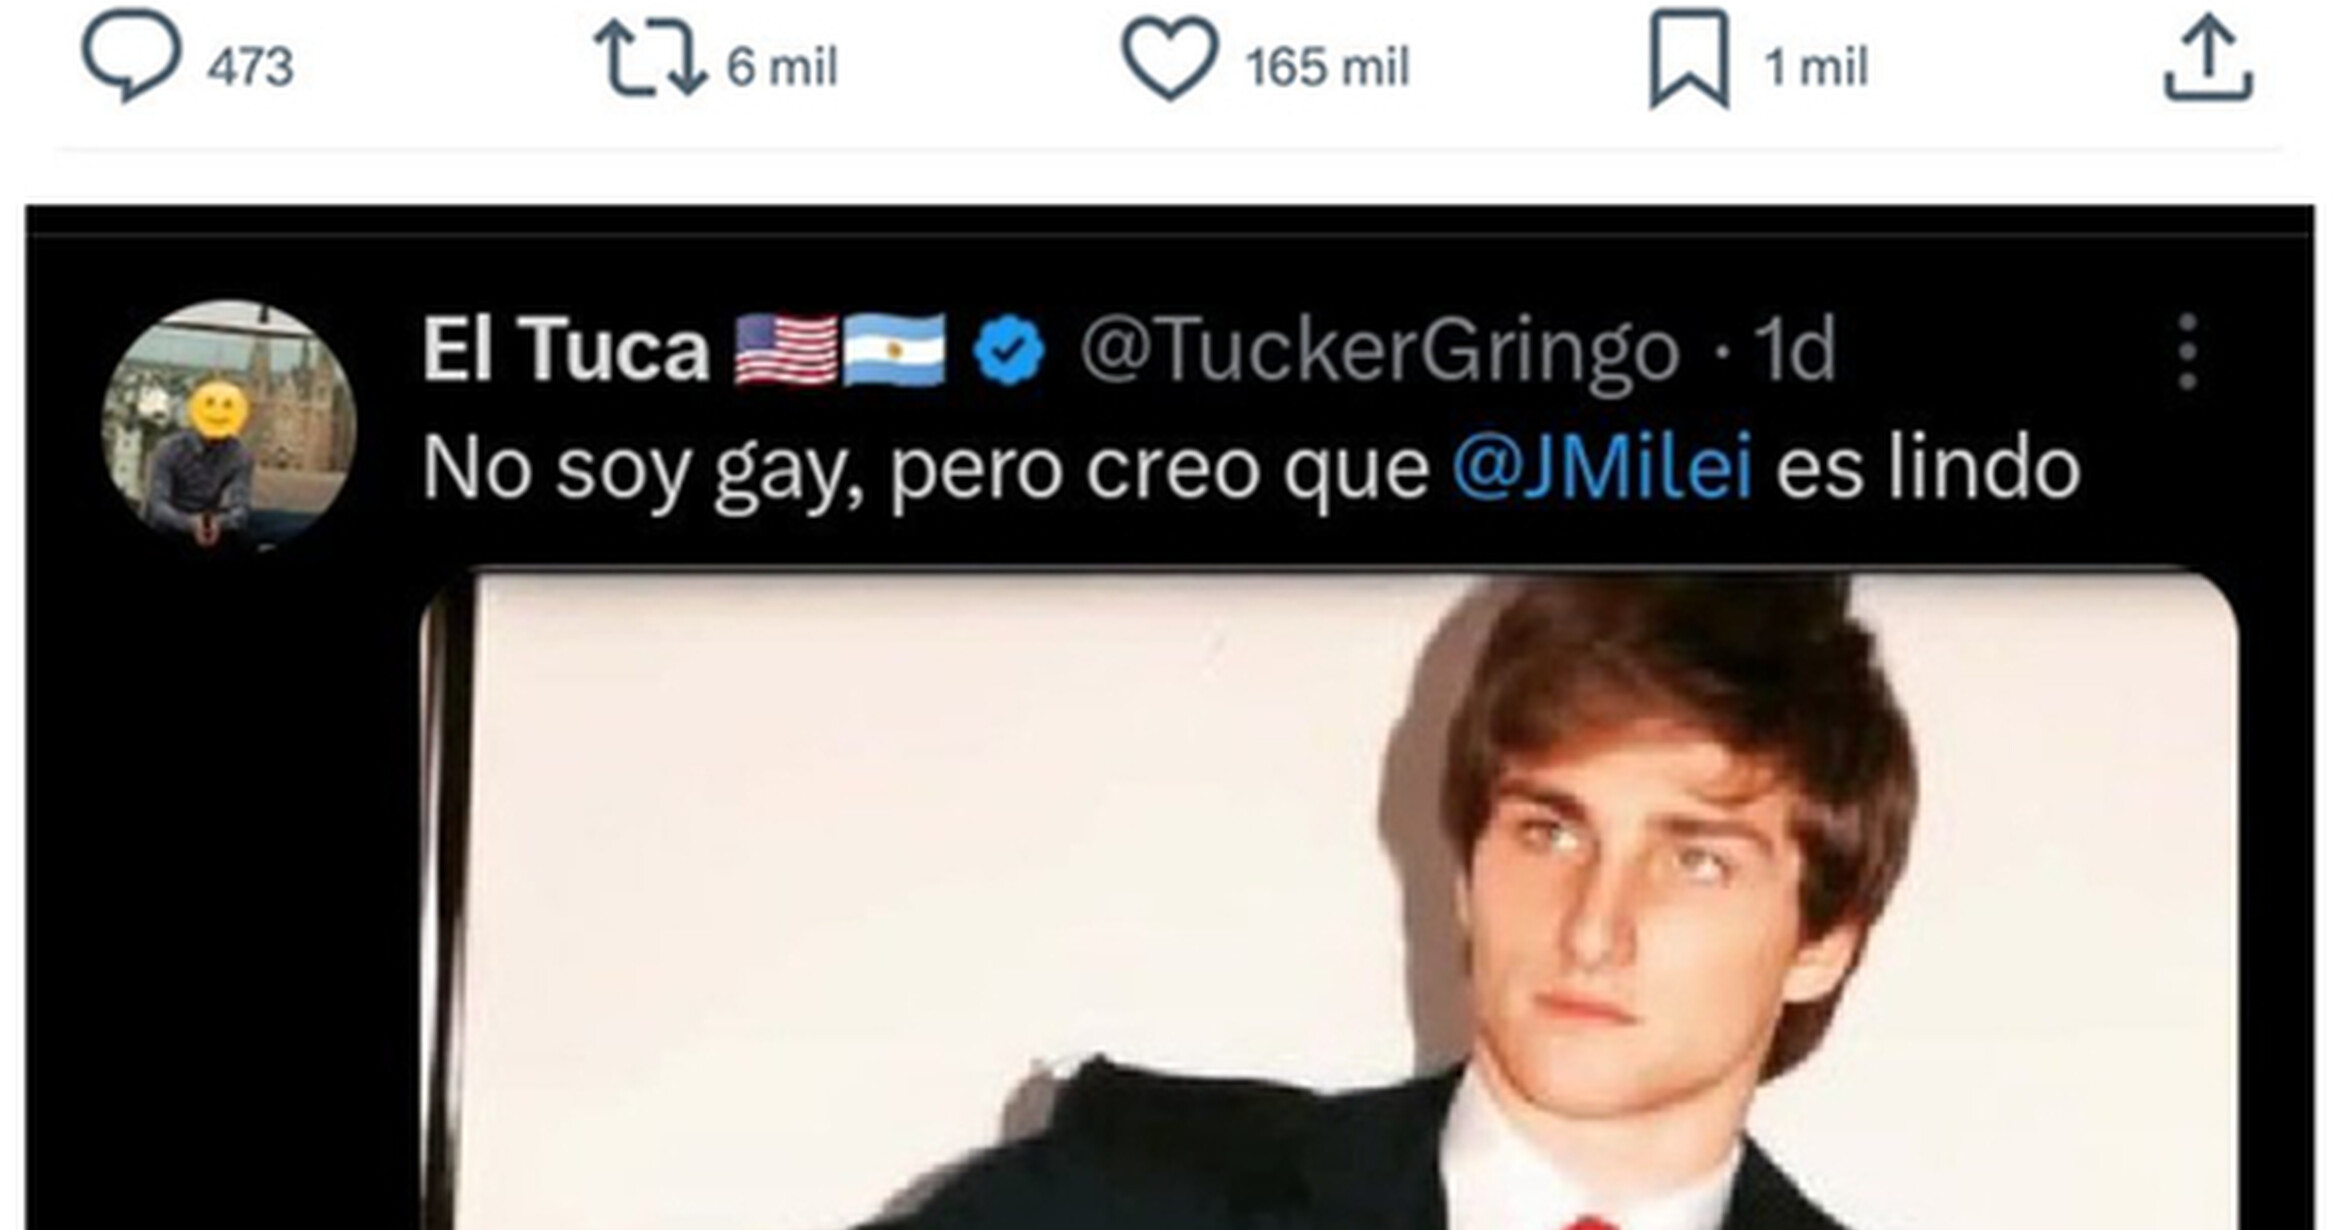
Task: Click the @JMilei mention
Action: pyautogui.click(x=1602, y=467)
